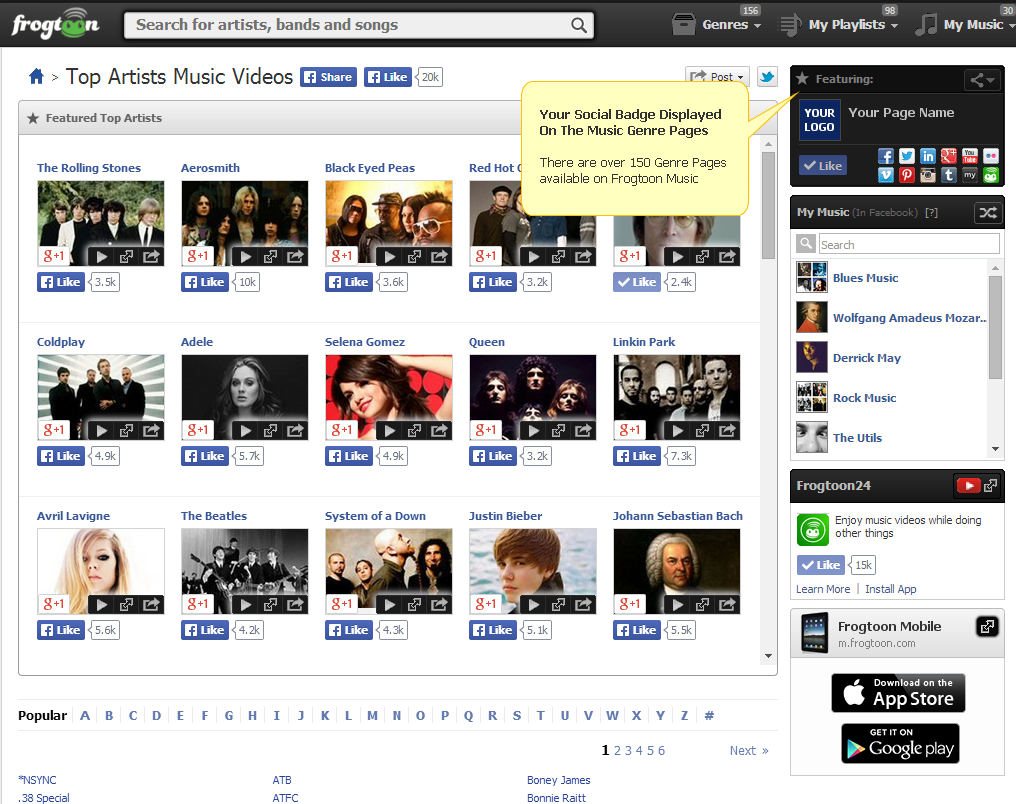This screenshot has width=1016, height=804.
Task: Share the Queen video using share icon
Action: pos(584,430)
